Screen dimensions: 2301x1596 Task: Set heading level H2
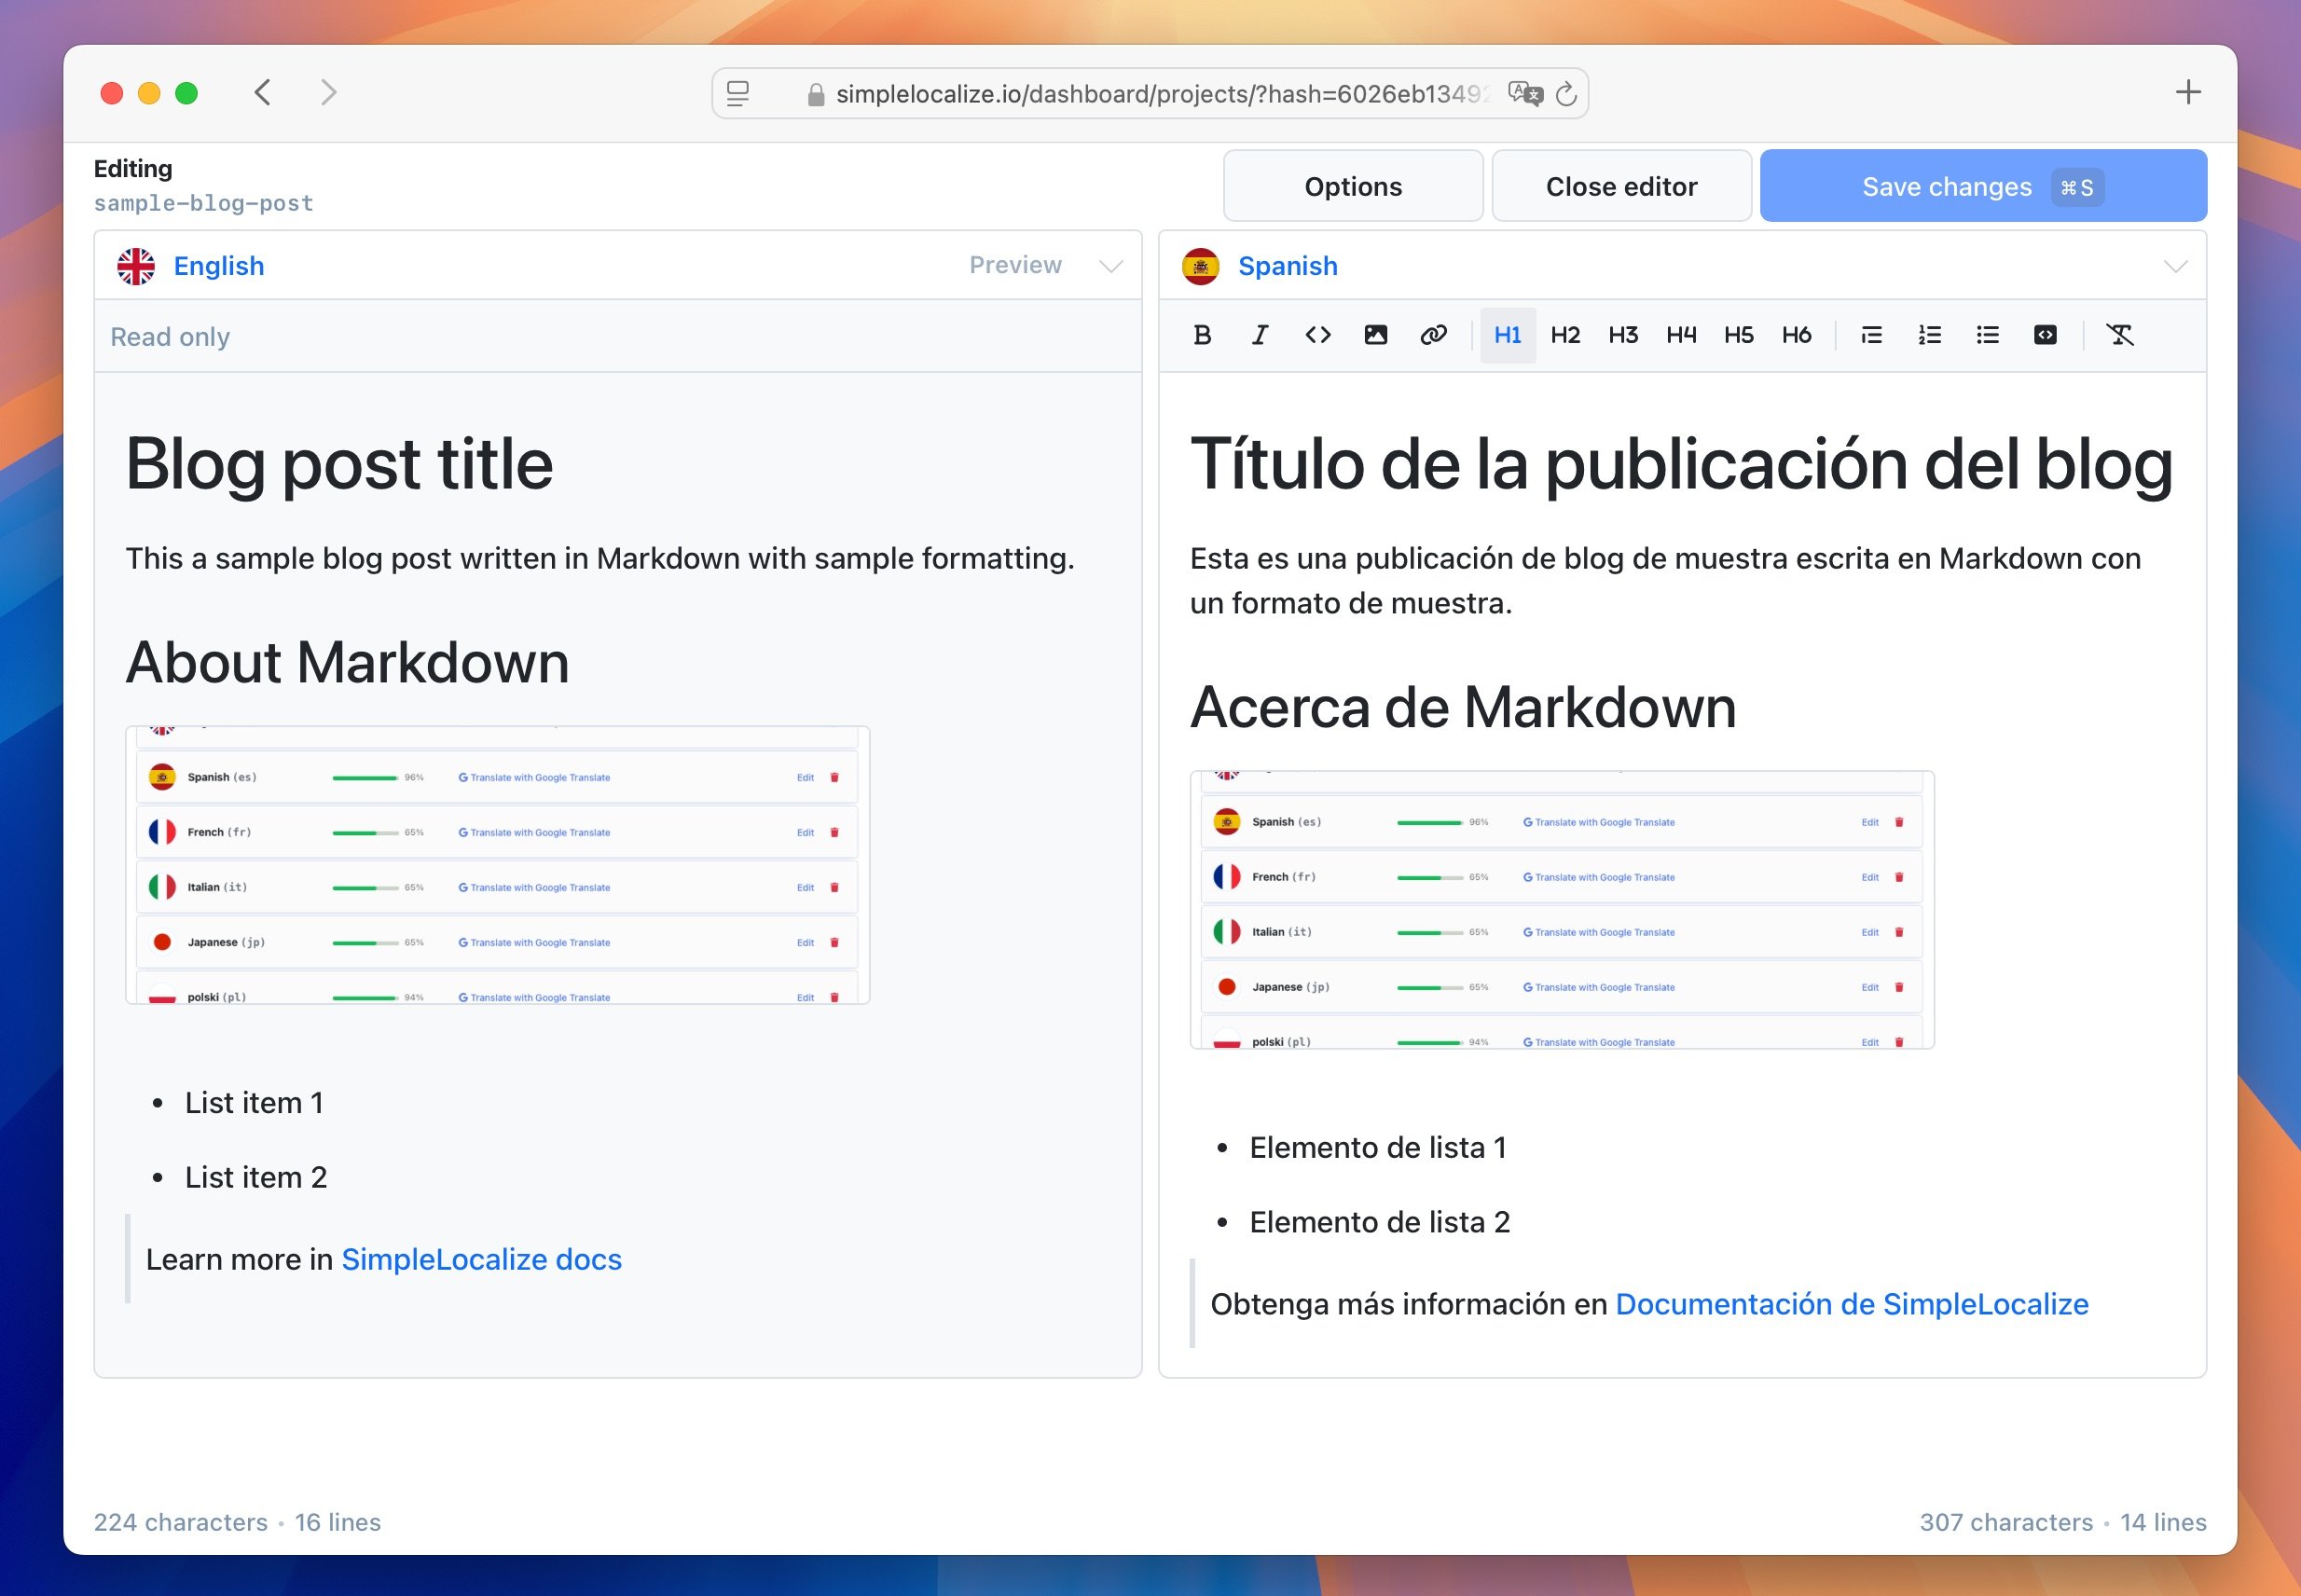1565,335
